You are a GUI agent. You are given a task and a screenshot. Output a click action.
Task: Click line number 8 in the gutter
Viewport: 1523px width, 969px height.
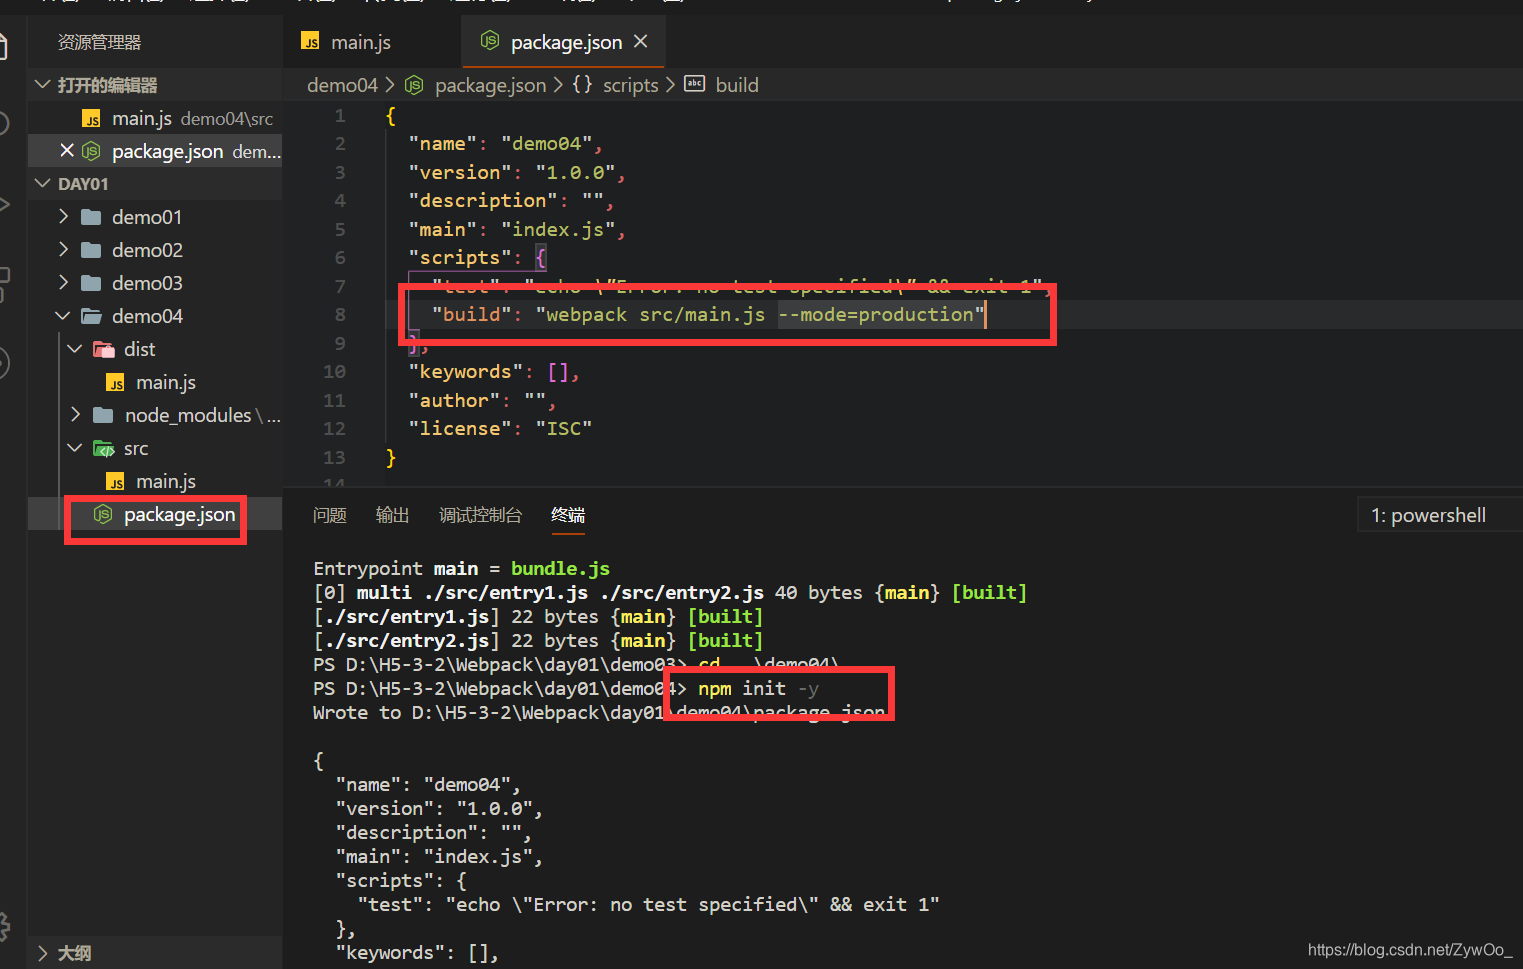click(x=340, y=314)
